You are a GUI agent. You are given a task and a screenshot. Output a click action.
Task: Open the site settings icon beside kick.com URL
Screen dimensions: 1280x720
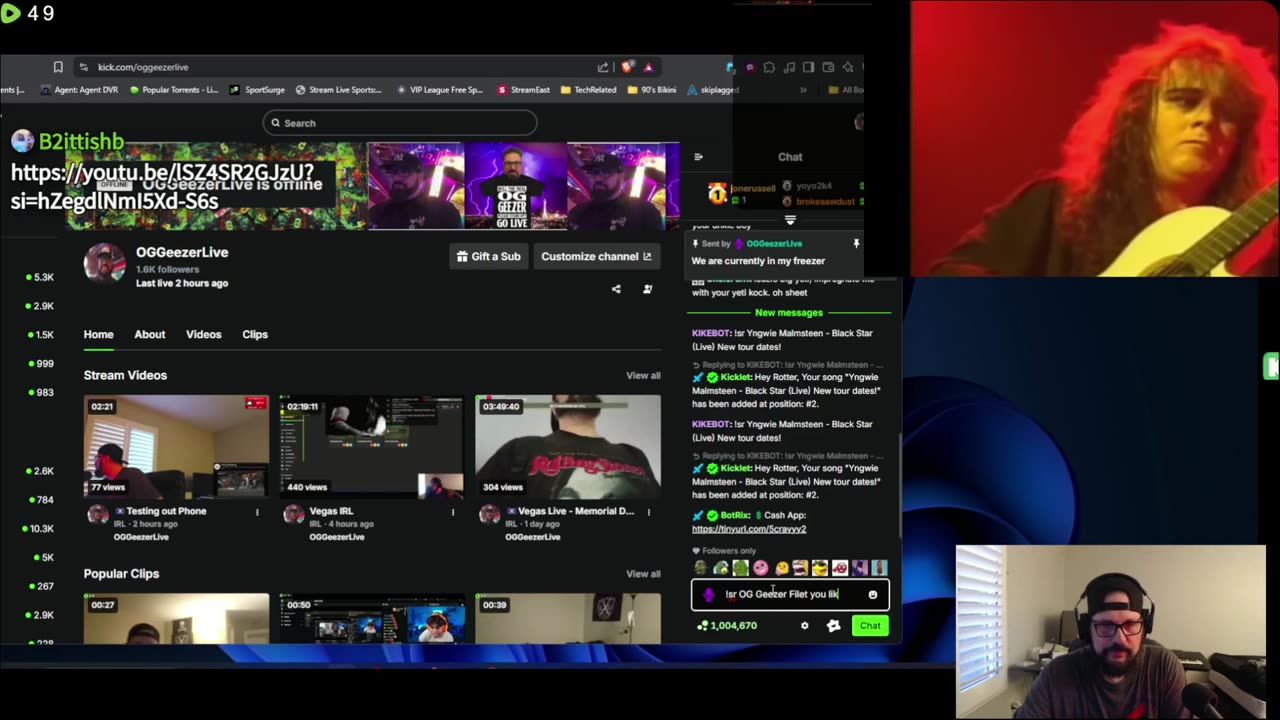click(x=83, y=67)
